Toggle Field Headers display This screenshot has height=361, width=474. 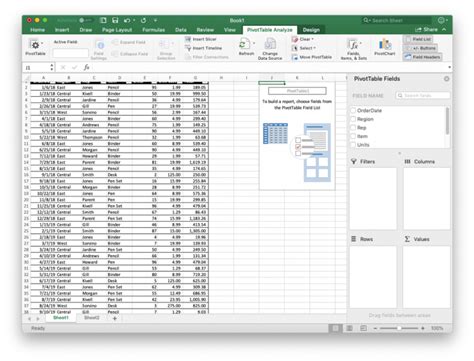tap(422, 57)
